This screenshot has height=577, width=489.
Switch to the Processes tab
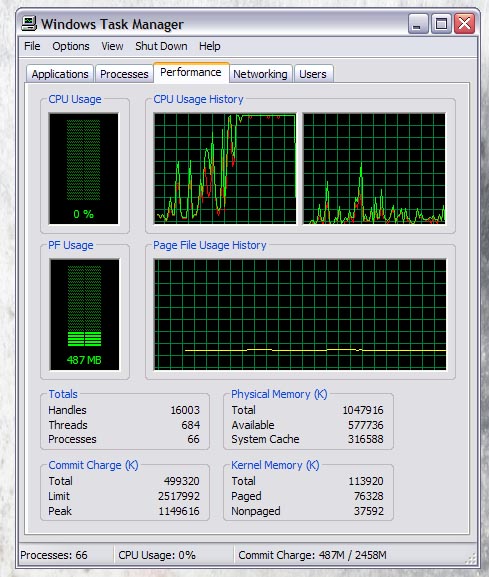(124, 74)
